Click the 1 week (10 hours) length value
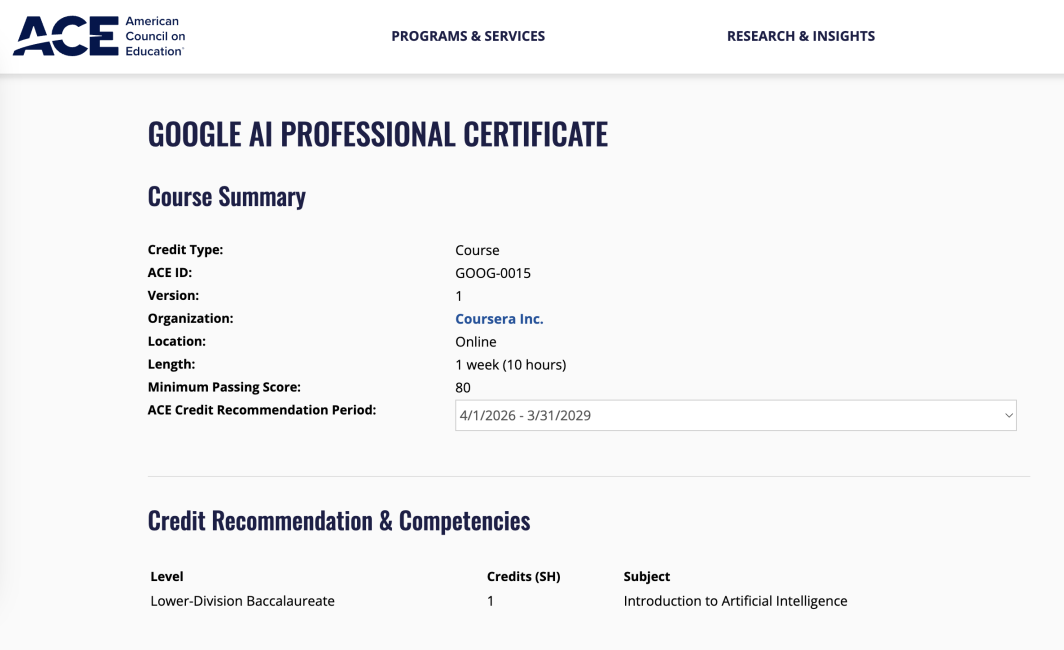 click(511, 365)
